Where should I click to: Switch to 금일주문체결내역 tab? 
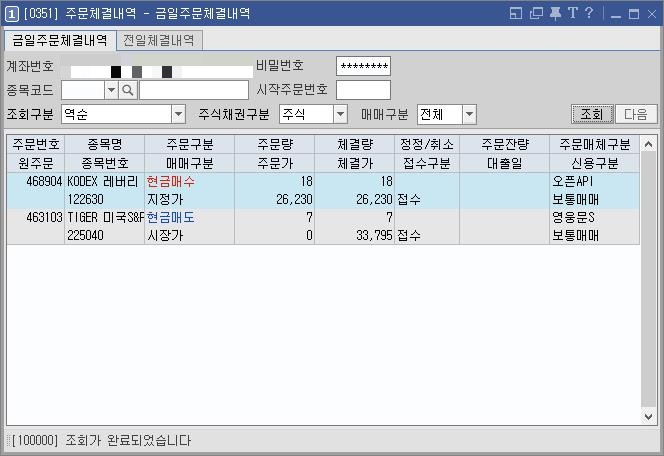tap(60, 41)
